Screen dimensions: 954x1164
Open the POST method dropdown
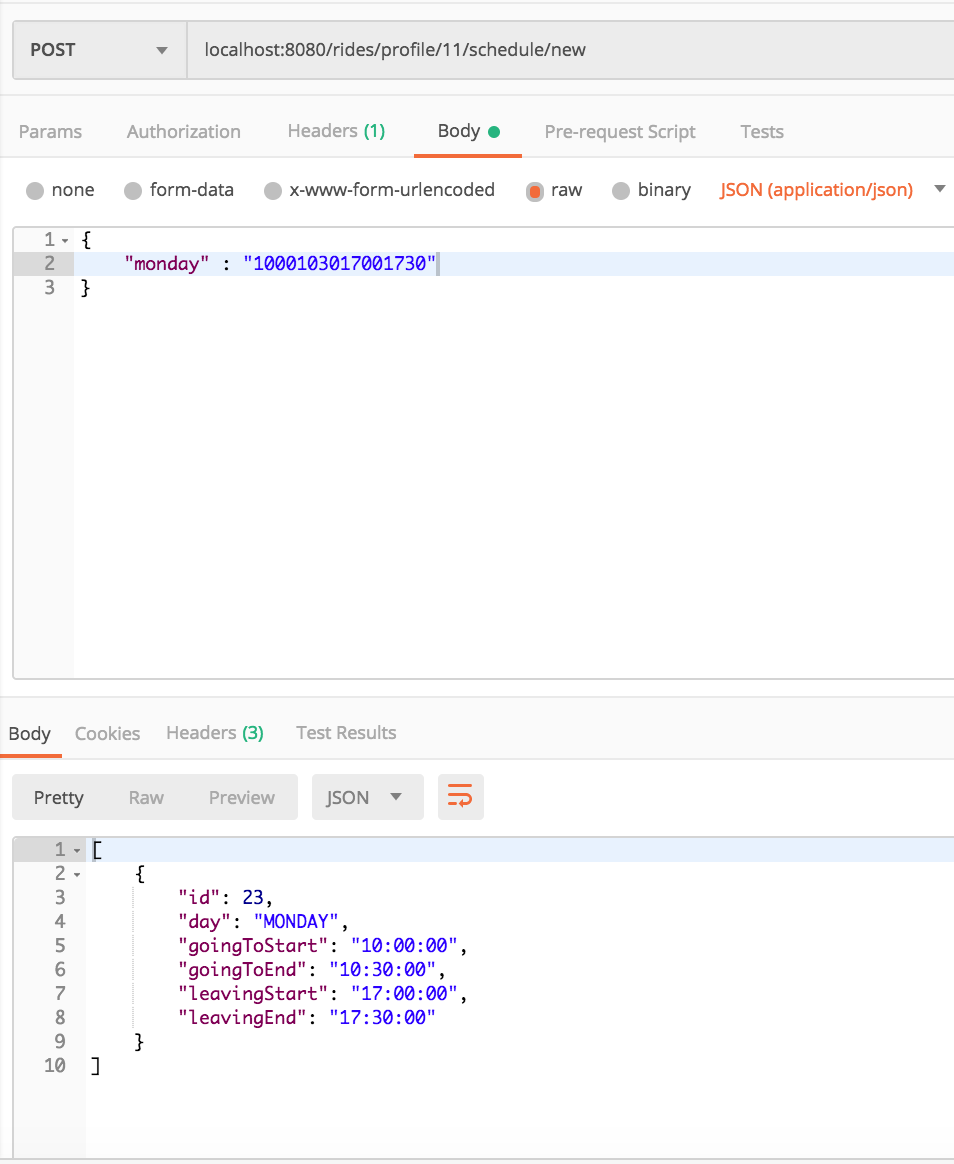tap(99, 50)
